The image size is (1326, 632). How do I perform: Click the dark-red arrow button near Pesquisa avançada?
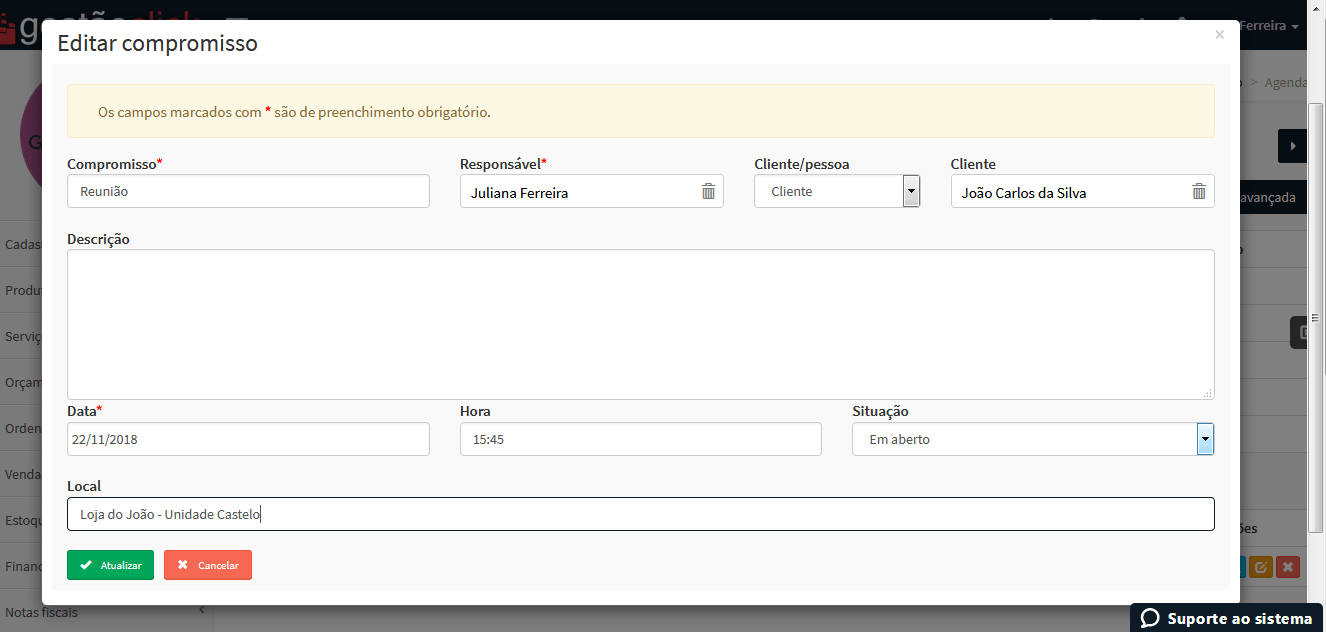click(1291, 145)
